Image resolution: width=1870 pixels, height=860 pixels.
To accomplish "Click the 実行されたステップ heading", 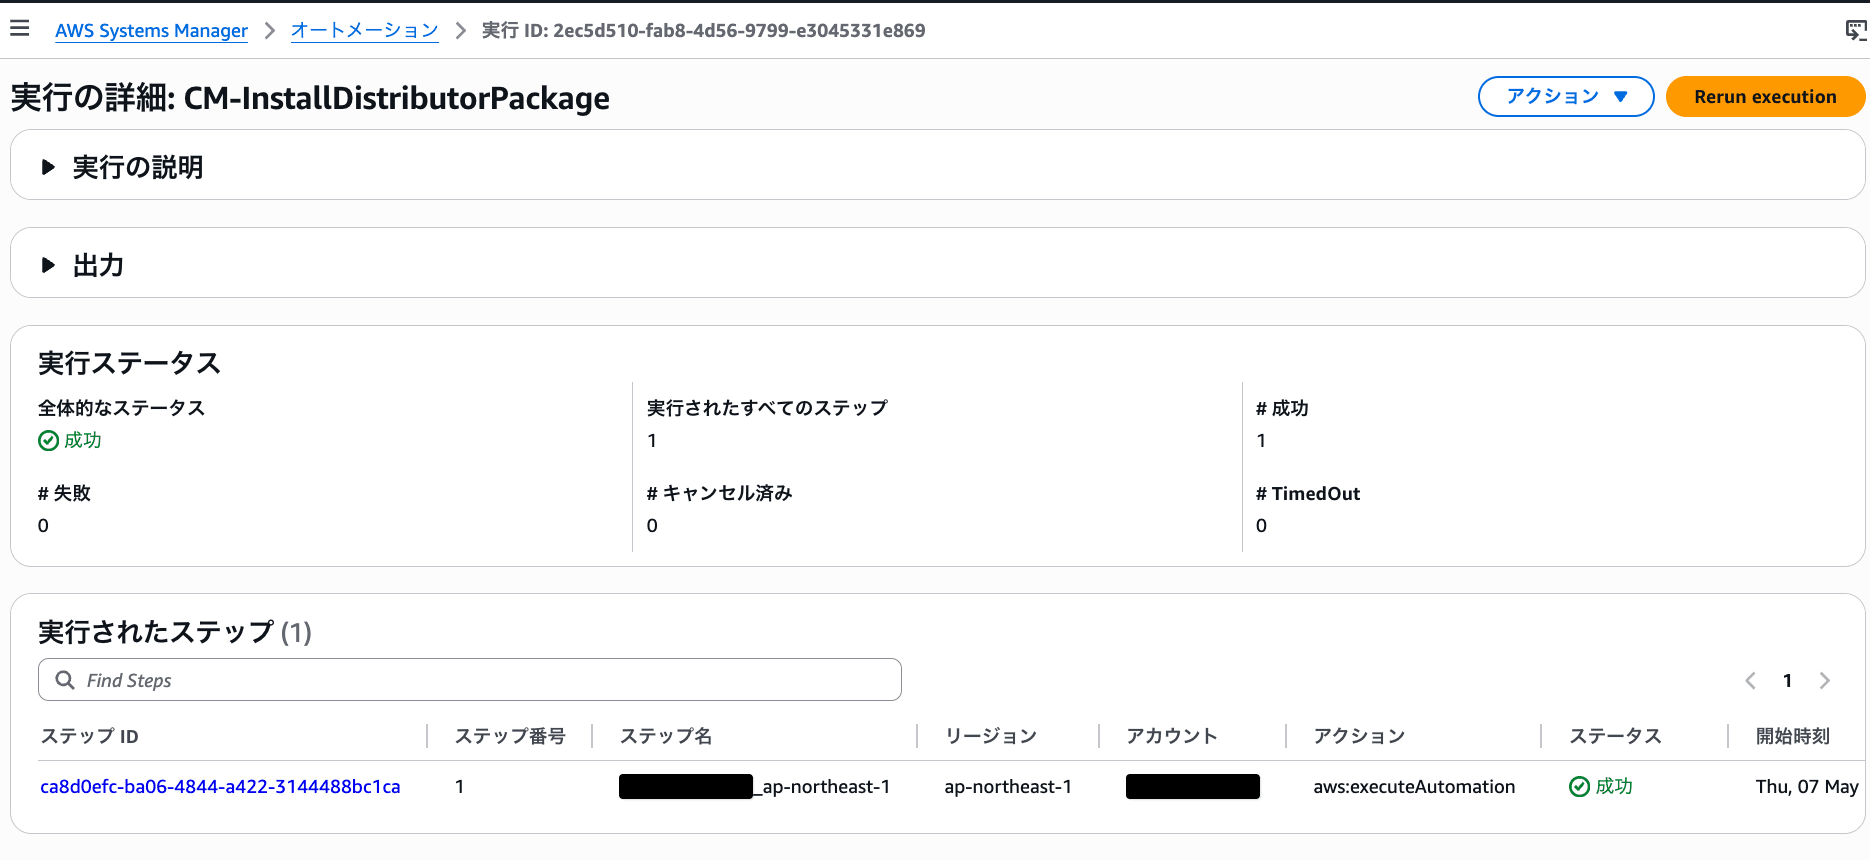I will pos(175,632).
